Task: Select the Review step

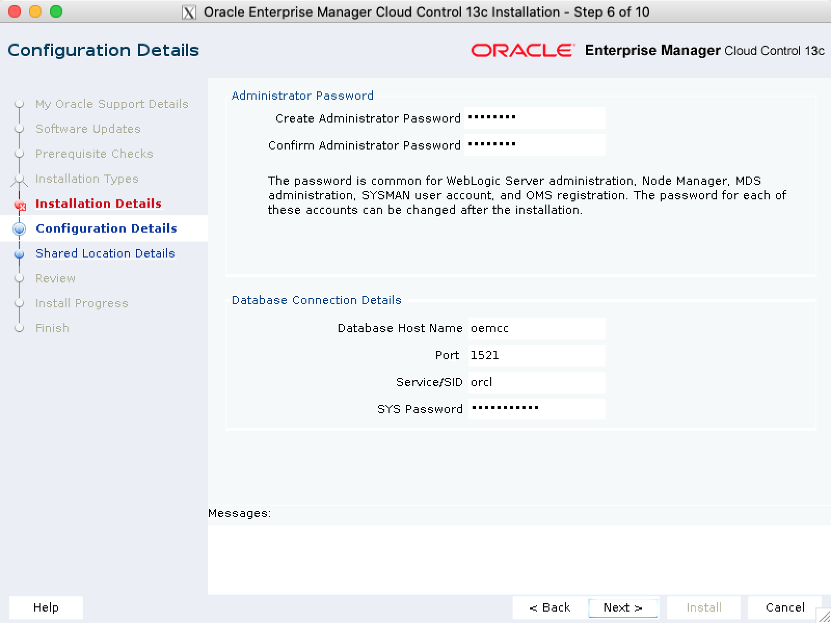Action: [x=55, y=279]
